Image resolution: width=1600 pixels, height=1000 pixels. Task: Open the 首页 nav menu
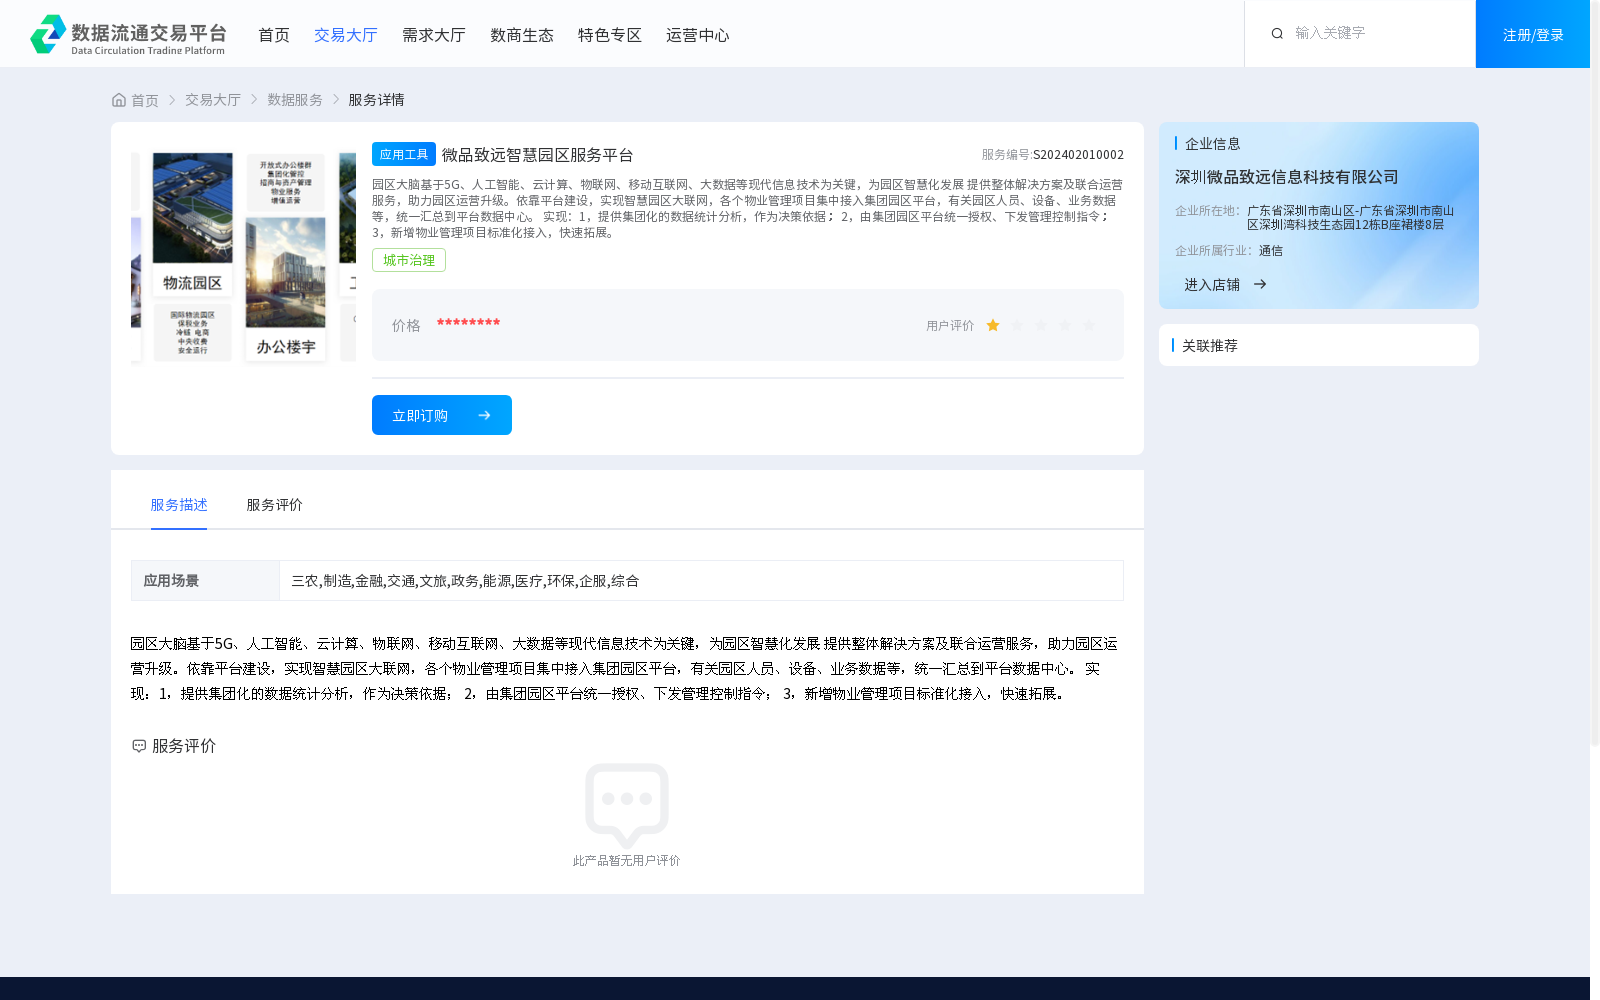tap(274, 35)
